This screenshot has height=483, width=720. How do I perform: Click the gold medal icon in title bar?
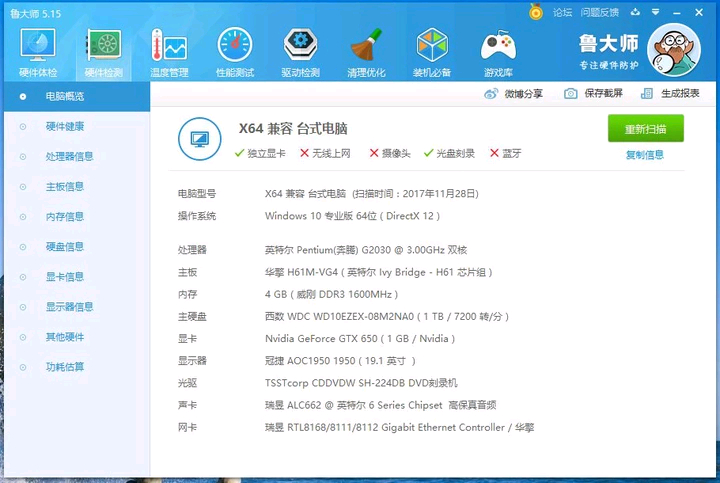(x=536, y=12)
